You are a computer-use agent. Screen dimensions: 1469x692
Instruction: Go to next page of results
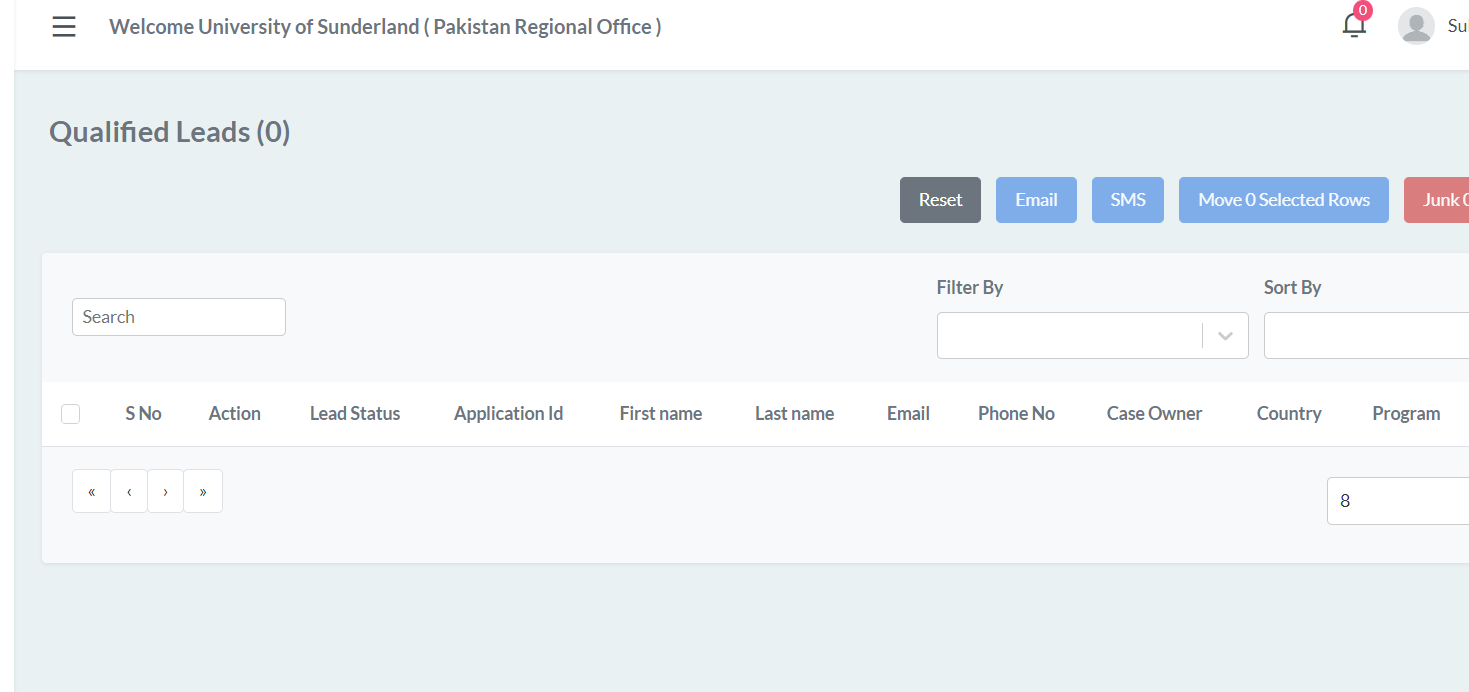click(x=165, y=491)
